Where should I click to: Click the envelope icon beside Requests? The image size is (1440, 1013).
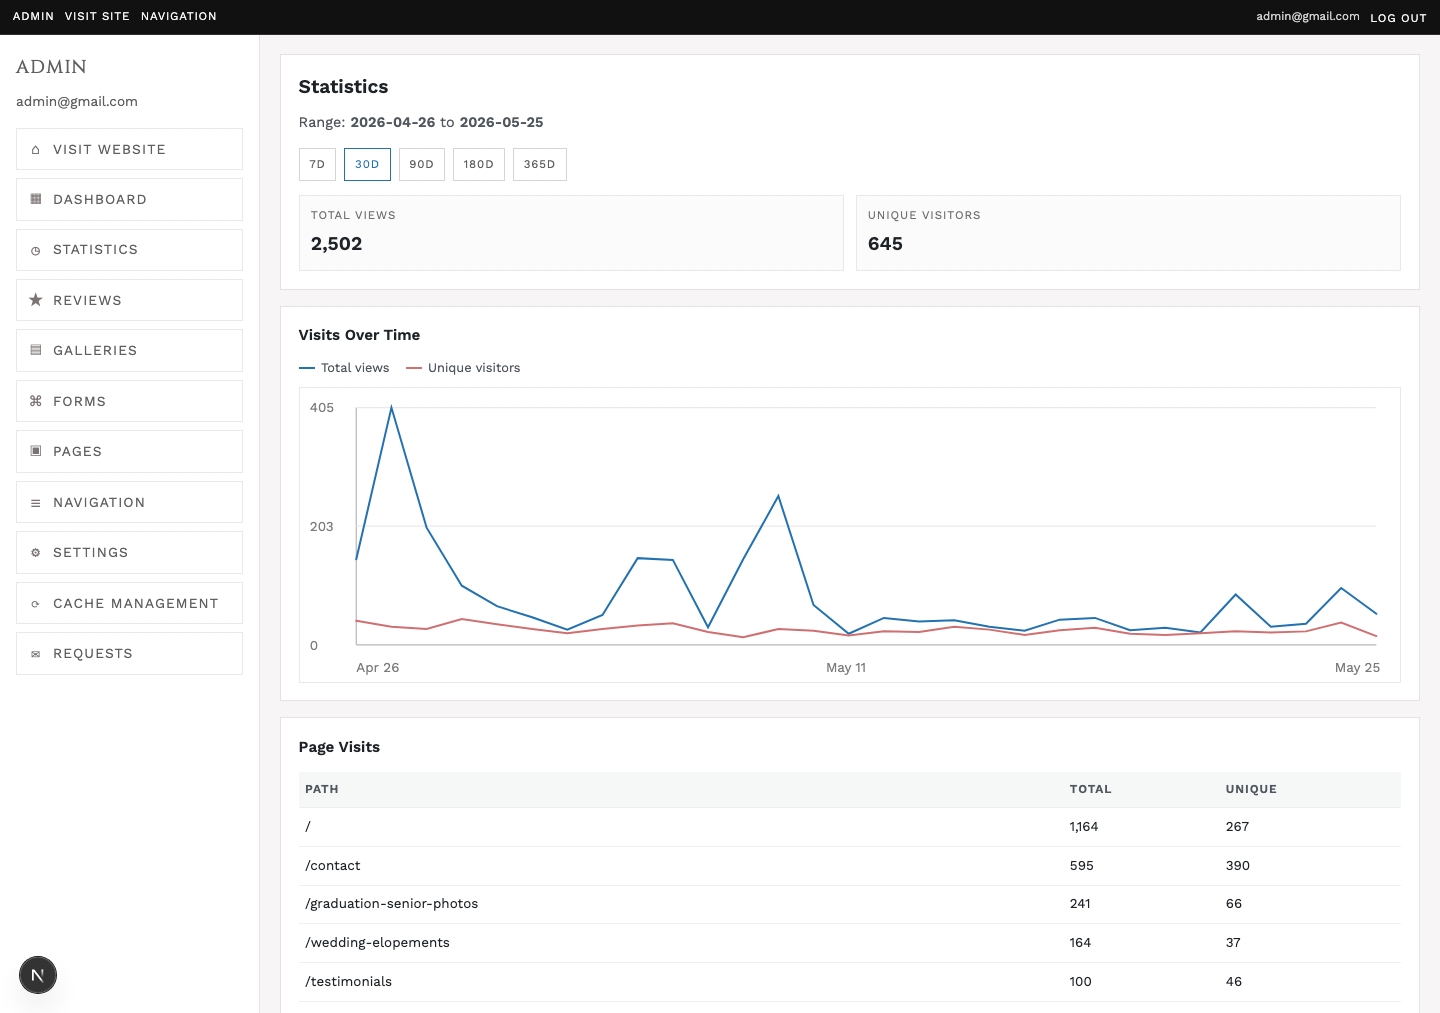pyautogui.click(x=36, y=654)
